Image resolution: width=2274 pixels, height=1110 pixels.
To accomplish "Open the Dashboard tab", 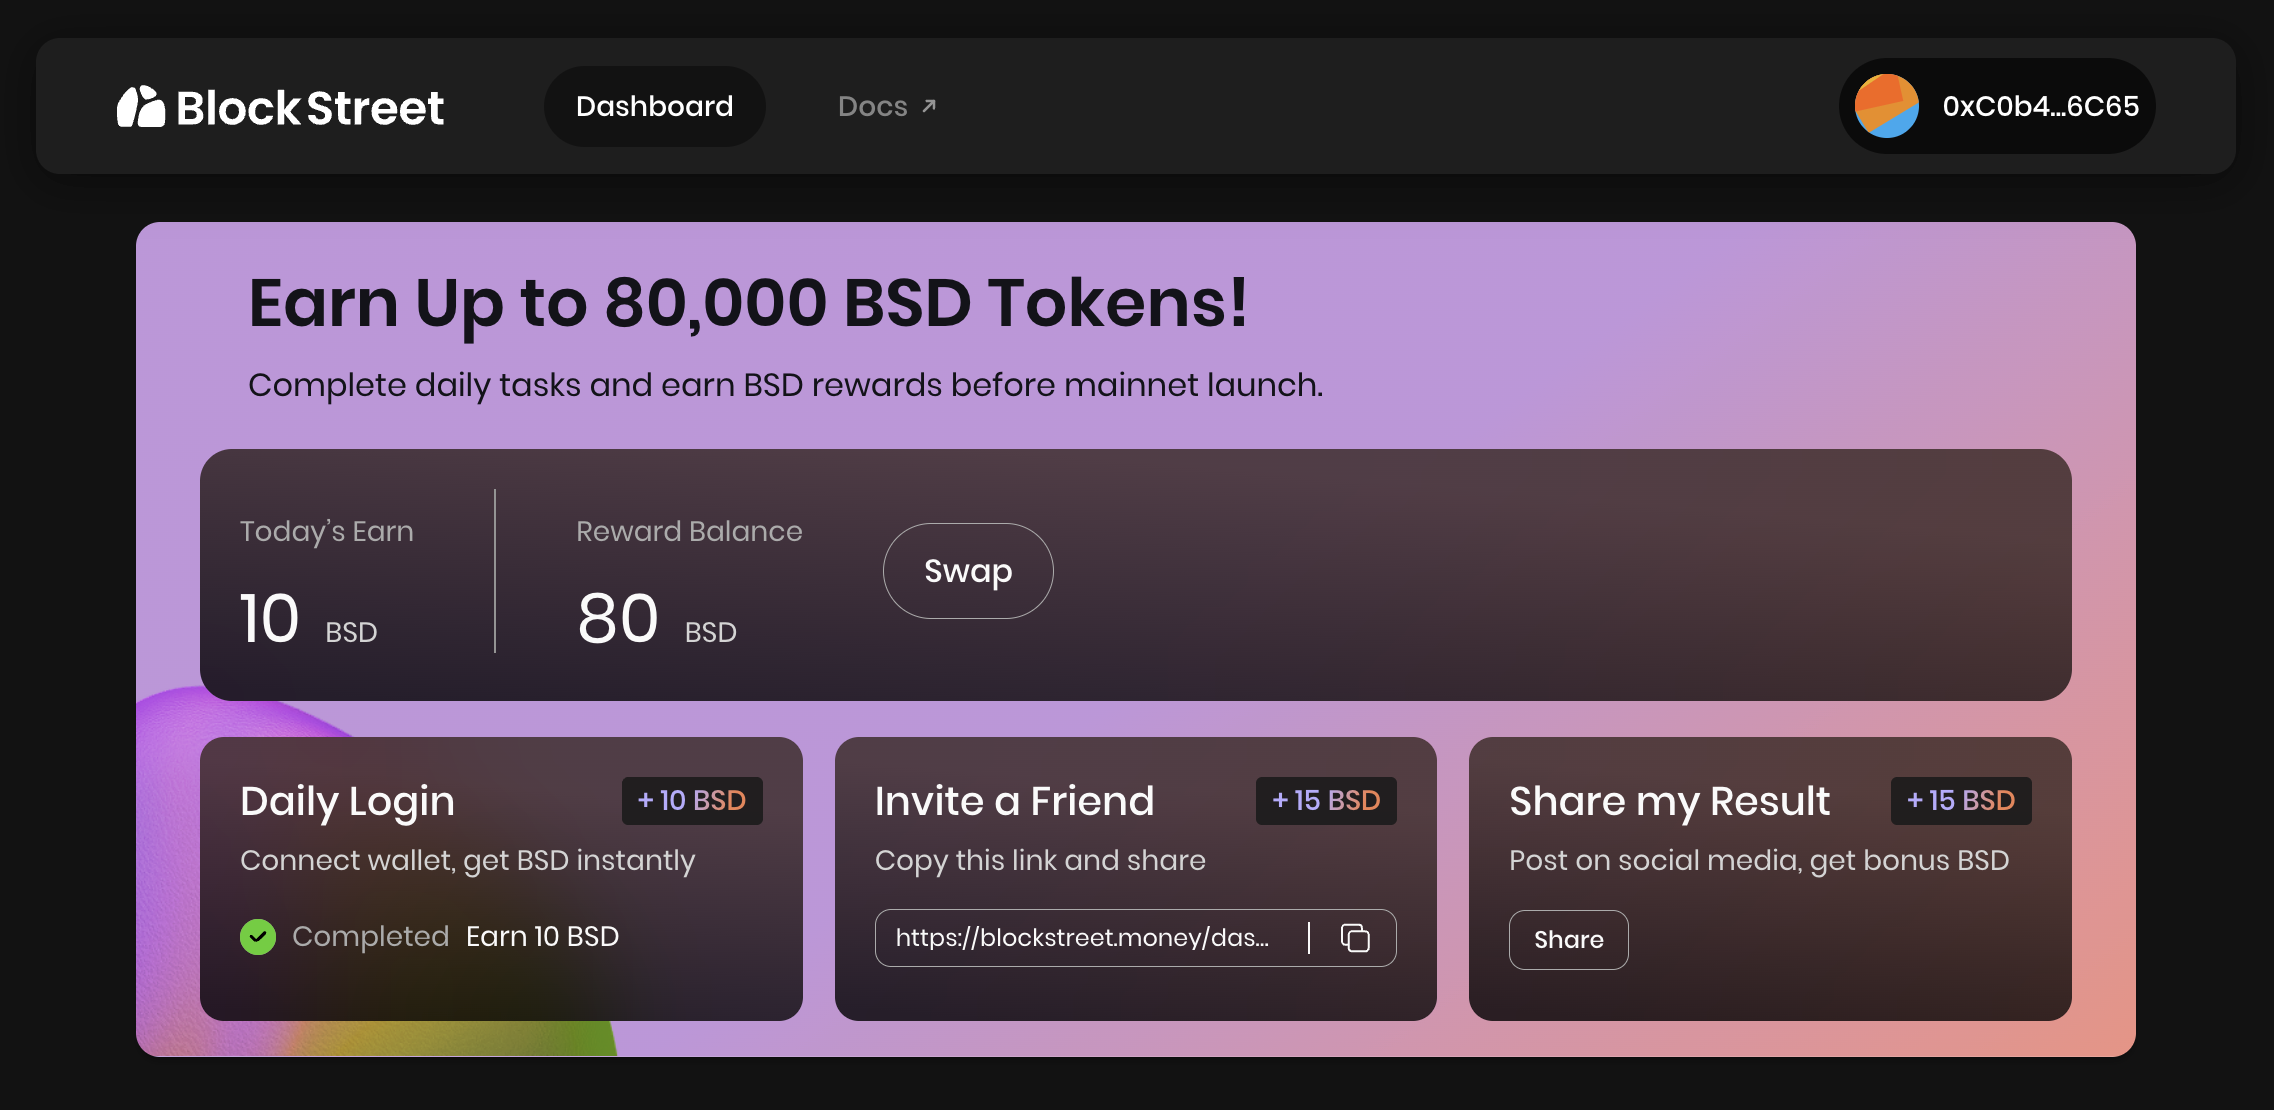I will (654, 106).
